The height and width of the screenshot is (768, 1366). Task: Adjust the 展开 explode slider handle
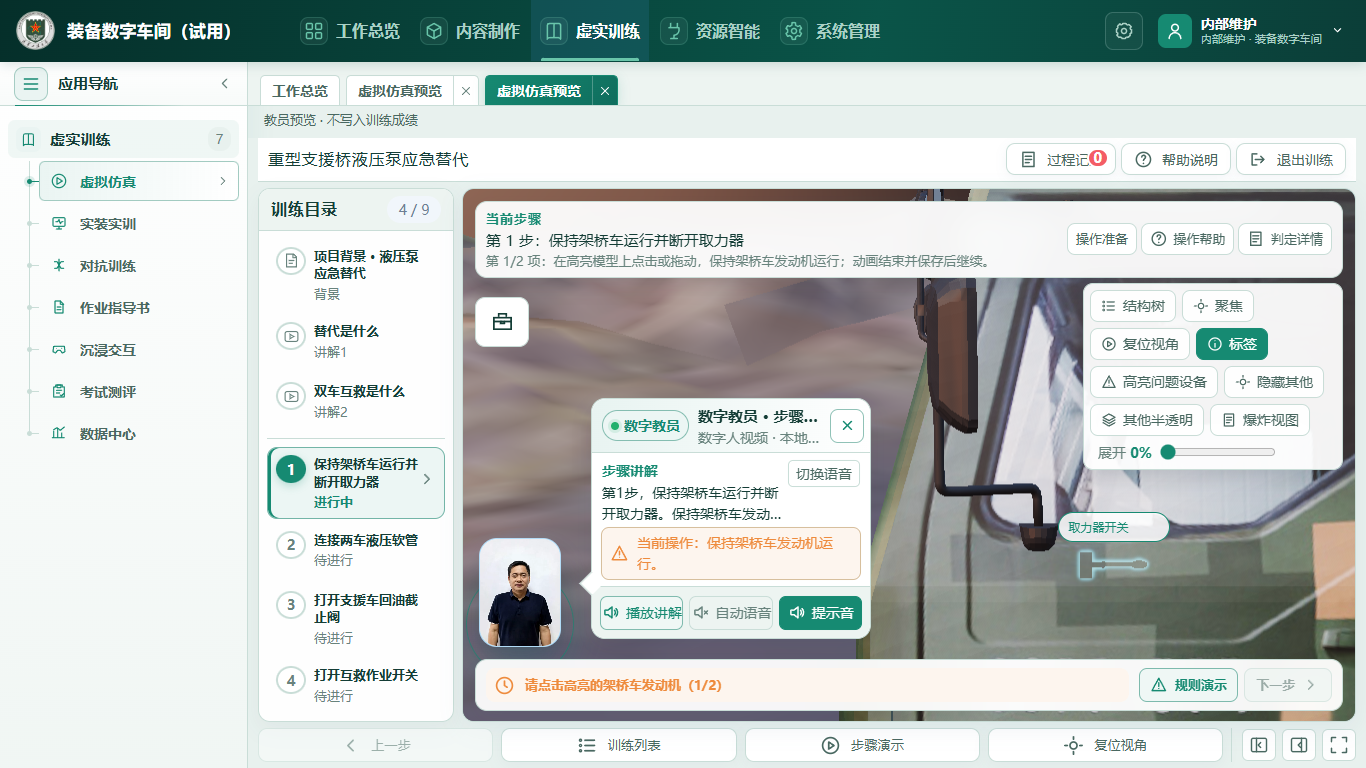1167,453
